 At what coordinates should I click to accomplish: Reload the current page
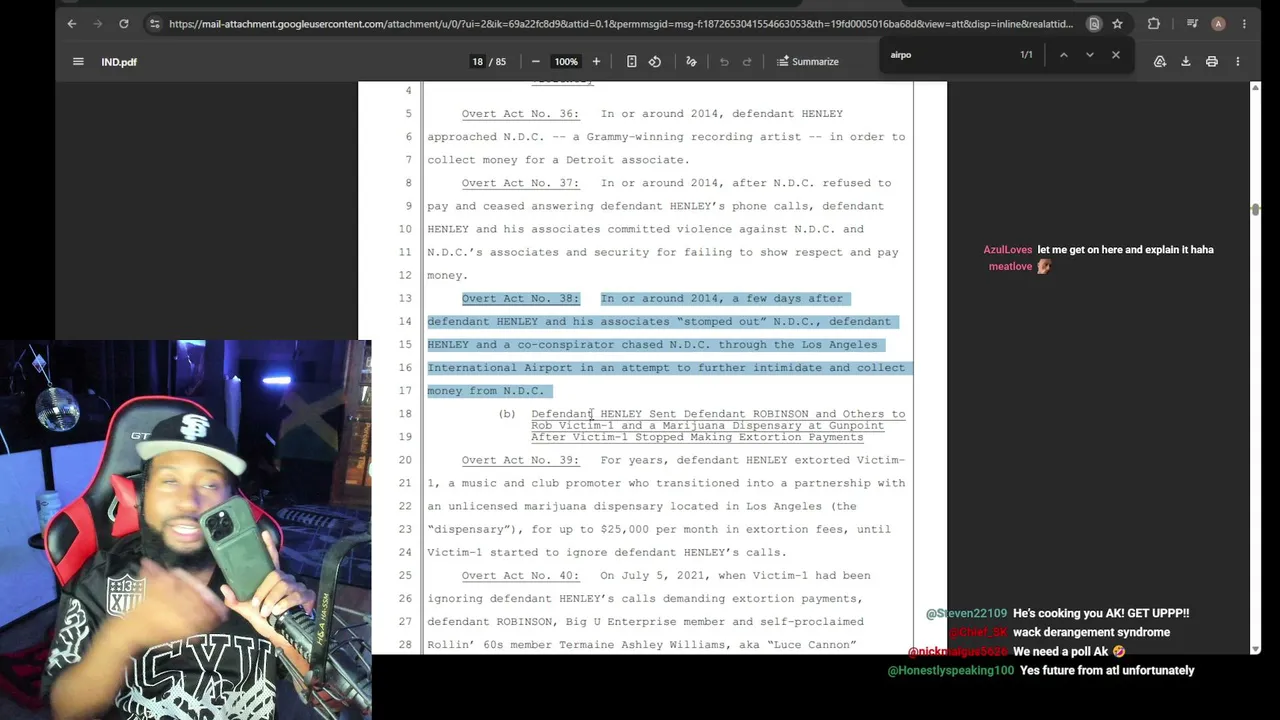point(124,24)
